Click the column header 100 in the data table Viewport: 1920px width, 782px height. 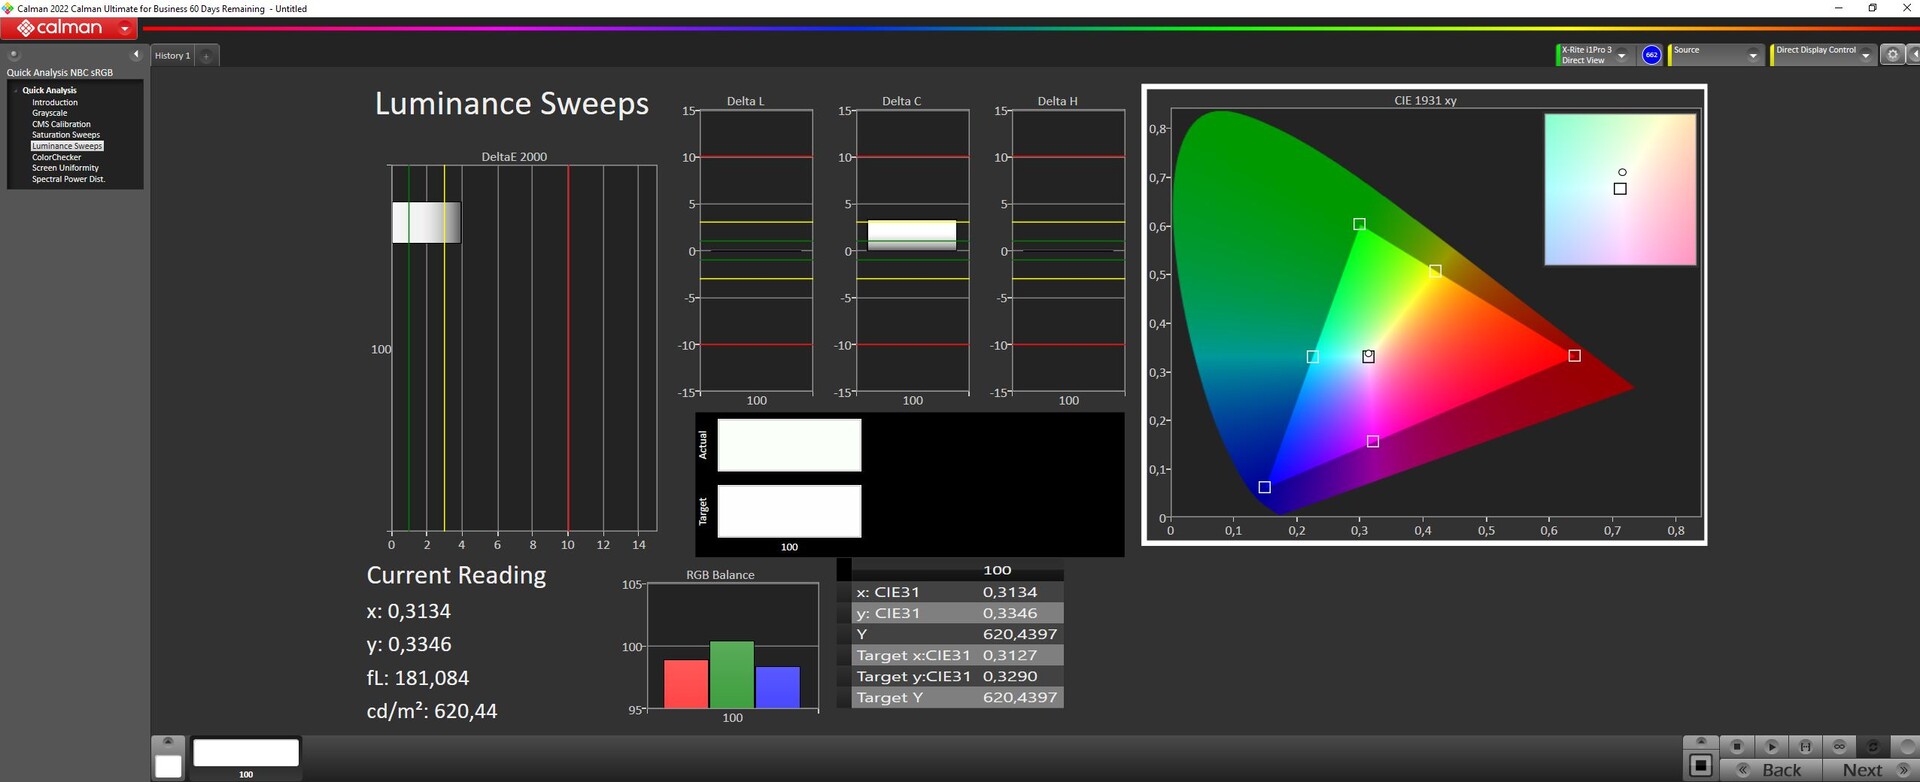[997, 570]
